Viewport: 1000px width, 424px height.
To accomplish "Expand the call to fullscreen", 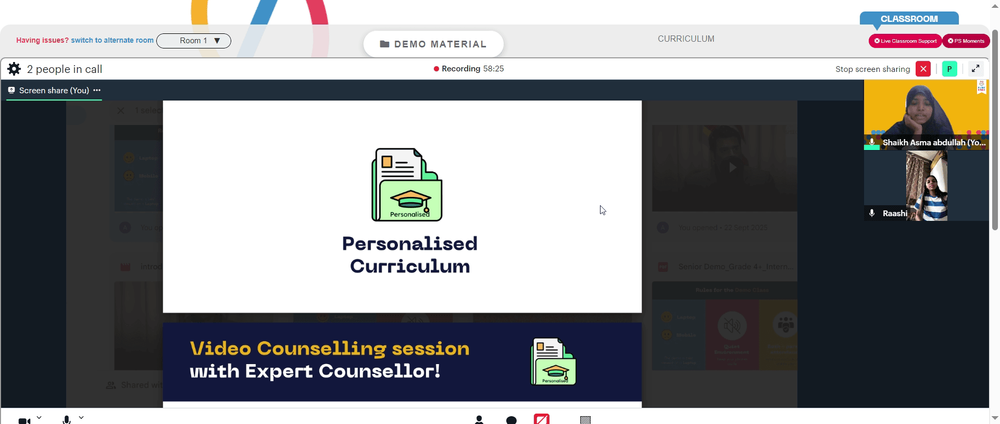I will (x=975, y=69).
